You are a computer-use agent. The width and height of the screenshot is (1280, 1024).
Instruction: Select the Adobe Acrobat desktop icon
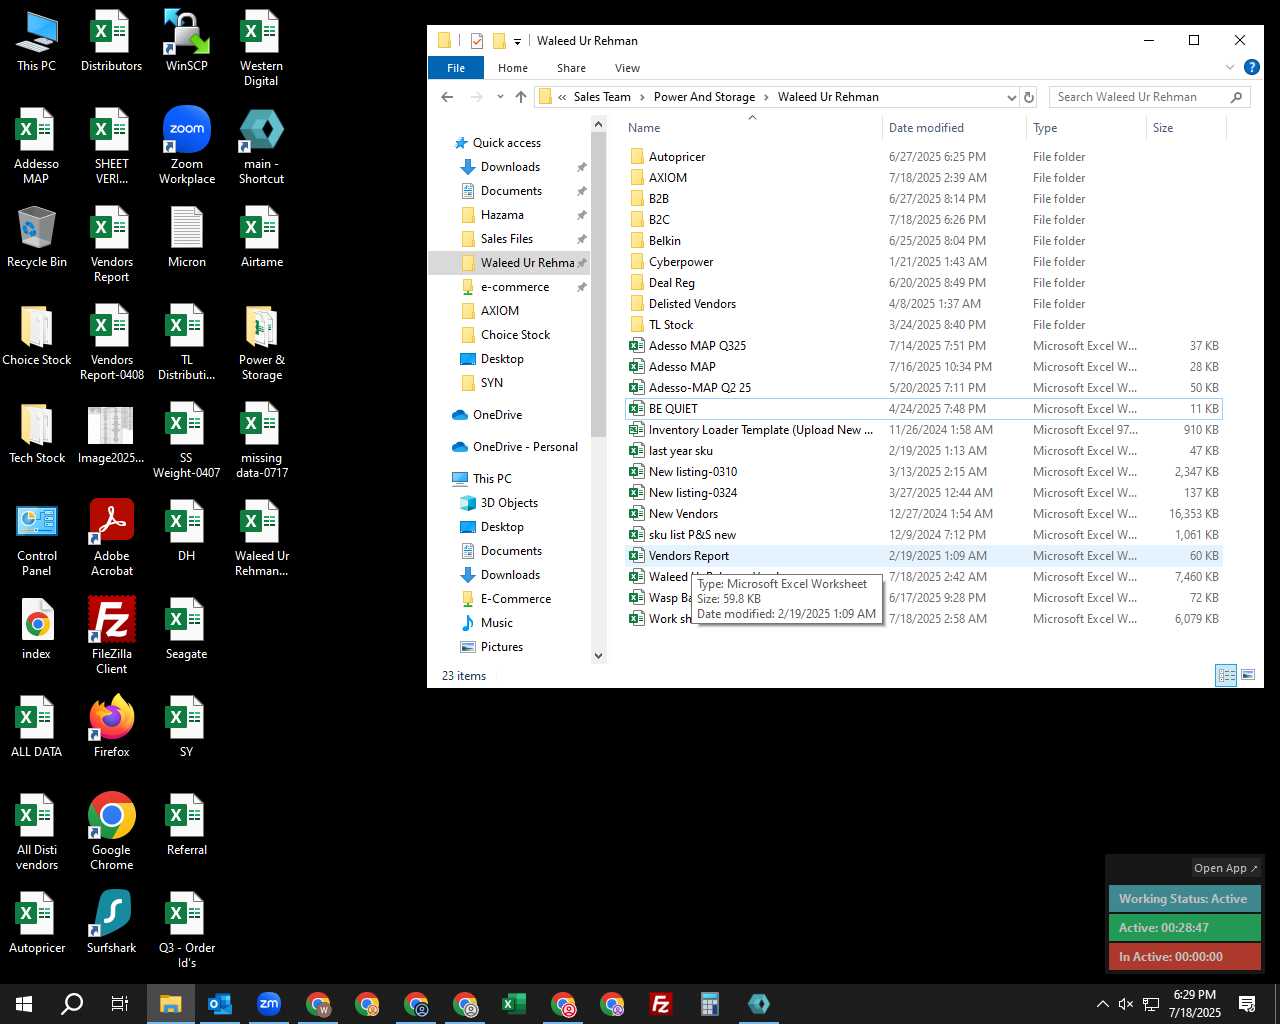pos(112,538)
